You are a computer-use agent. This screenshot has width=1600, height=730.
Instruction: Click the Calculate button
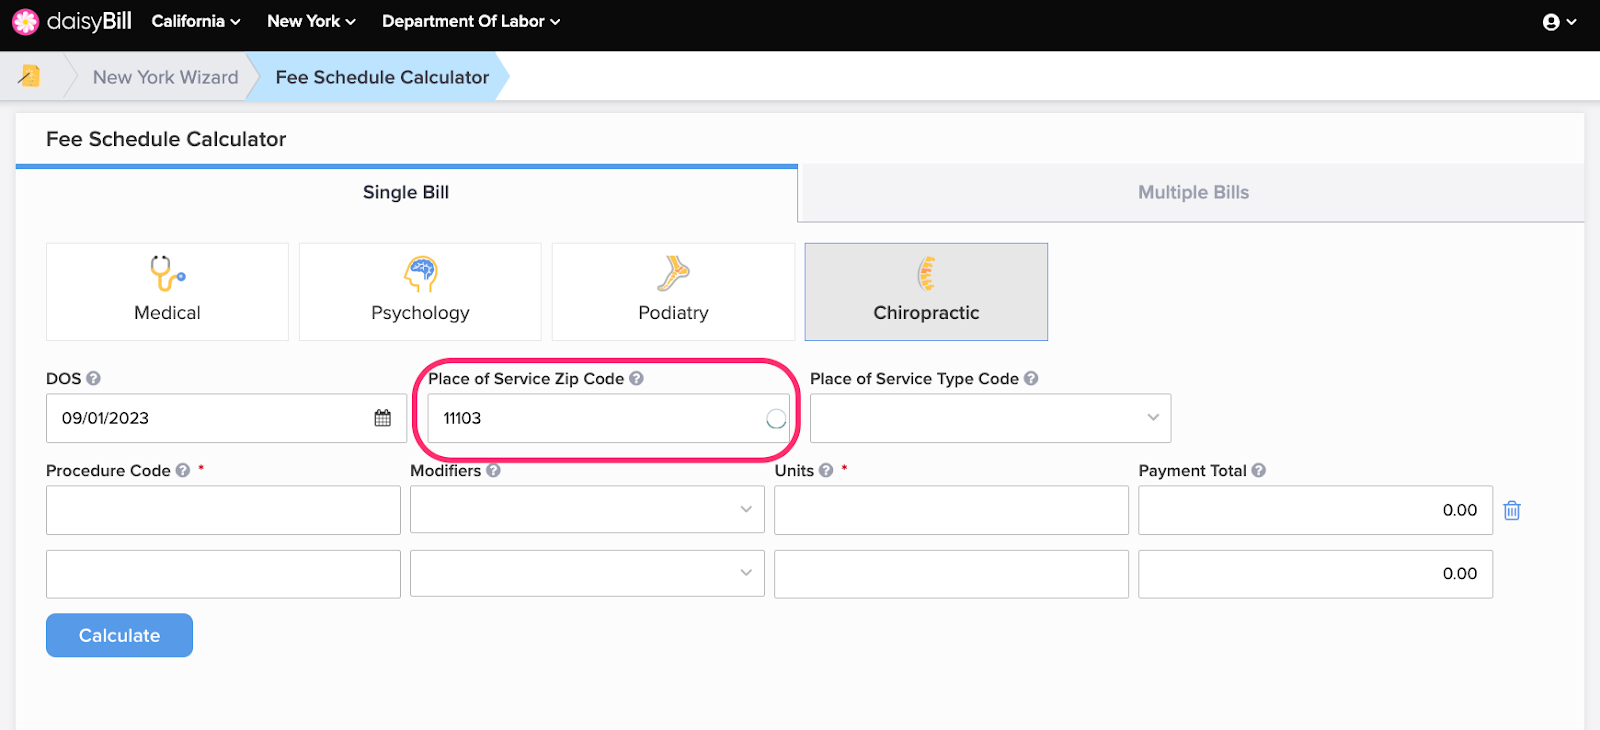point(119,635)
